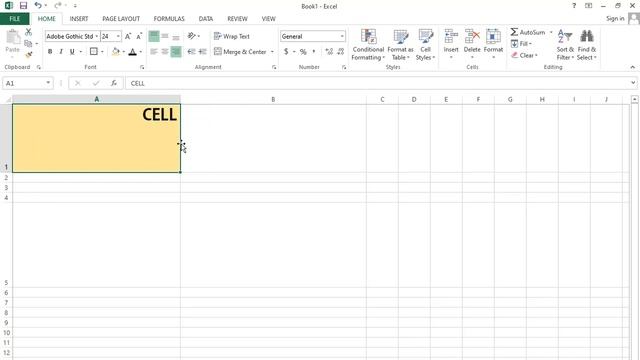Toggle Top Align for cell
Image resolution: width=640 pixels, height=360 pixels.
click(154, 36)
